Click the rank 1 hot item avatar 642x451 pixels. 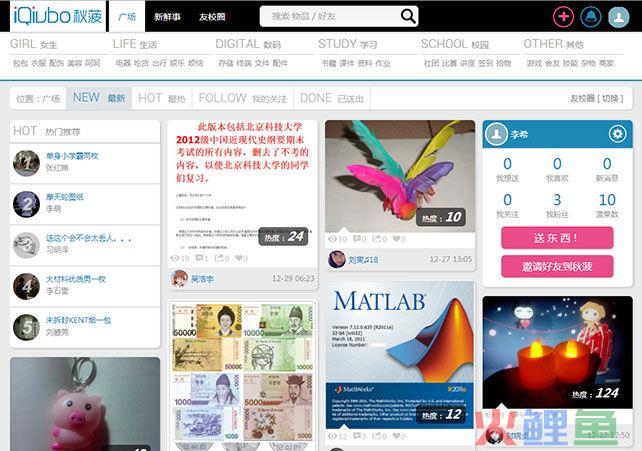pyautogui.click(x=26, y=163)
